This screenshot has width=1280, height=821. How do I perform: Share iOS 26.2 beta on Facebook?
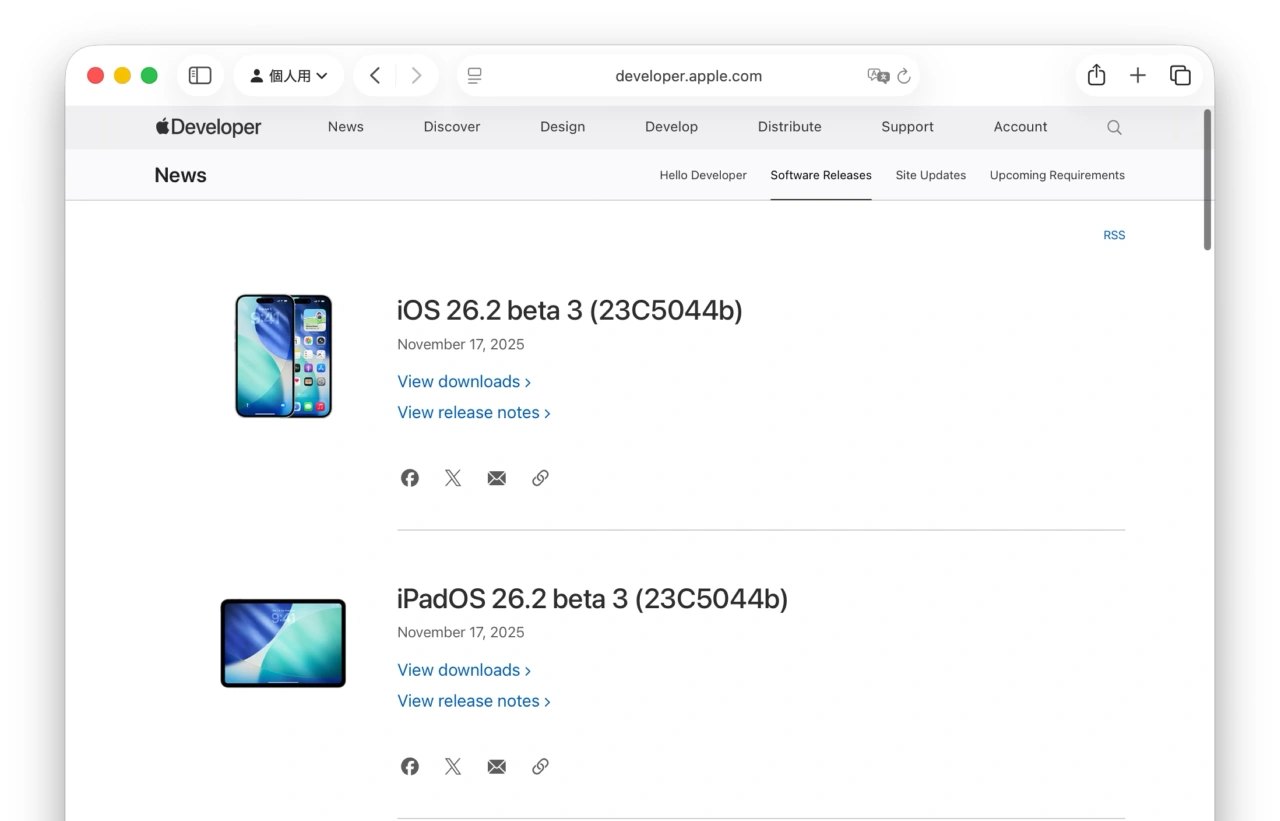409,477
